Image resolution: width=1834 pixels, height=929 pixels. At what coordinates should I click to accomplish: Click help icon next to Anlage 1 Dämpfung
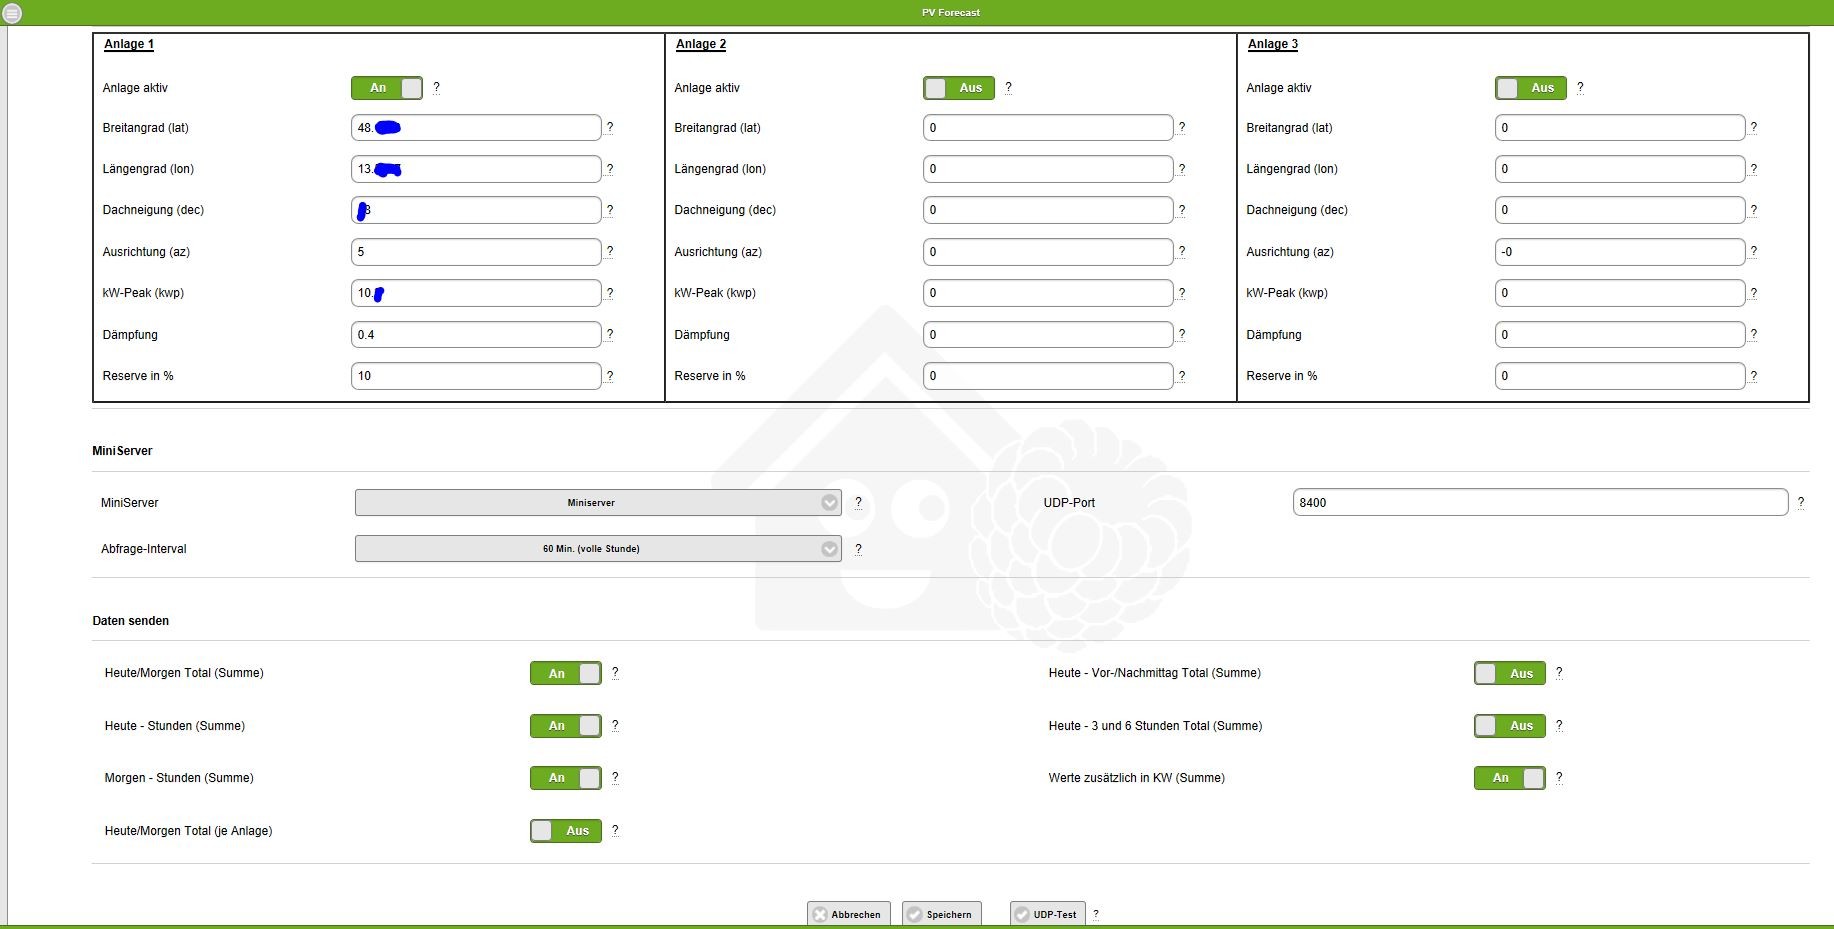click(x=610, y=335)
